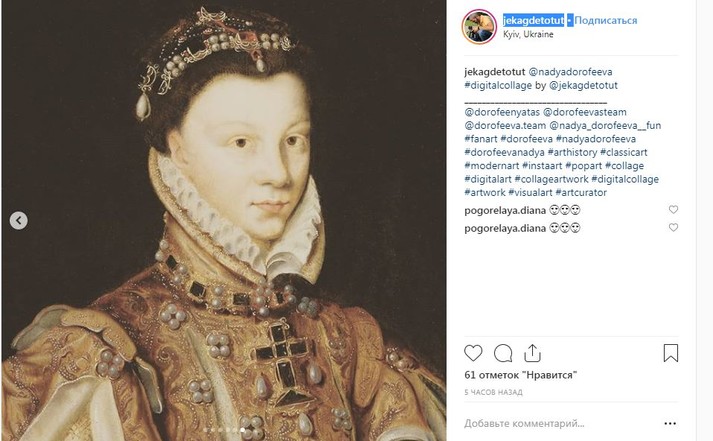
Task: Go to previous image with left arrow
Action: (19, 220)
